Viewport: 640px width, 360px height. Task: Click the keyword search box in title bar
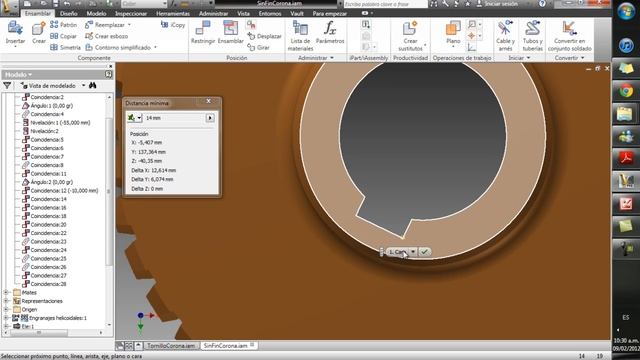tap(385, 4)
